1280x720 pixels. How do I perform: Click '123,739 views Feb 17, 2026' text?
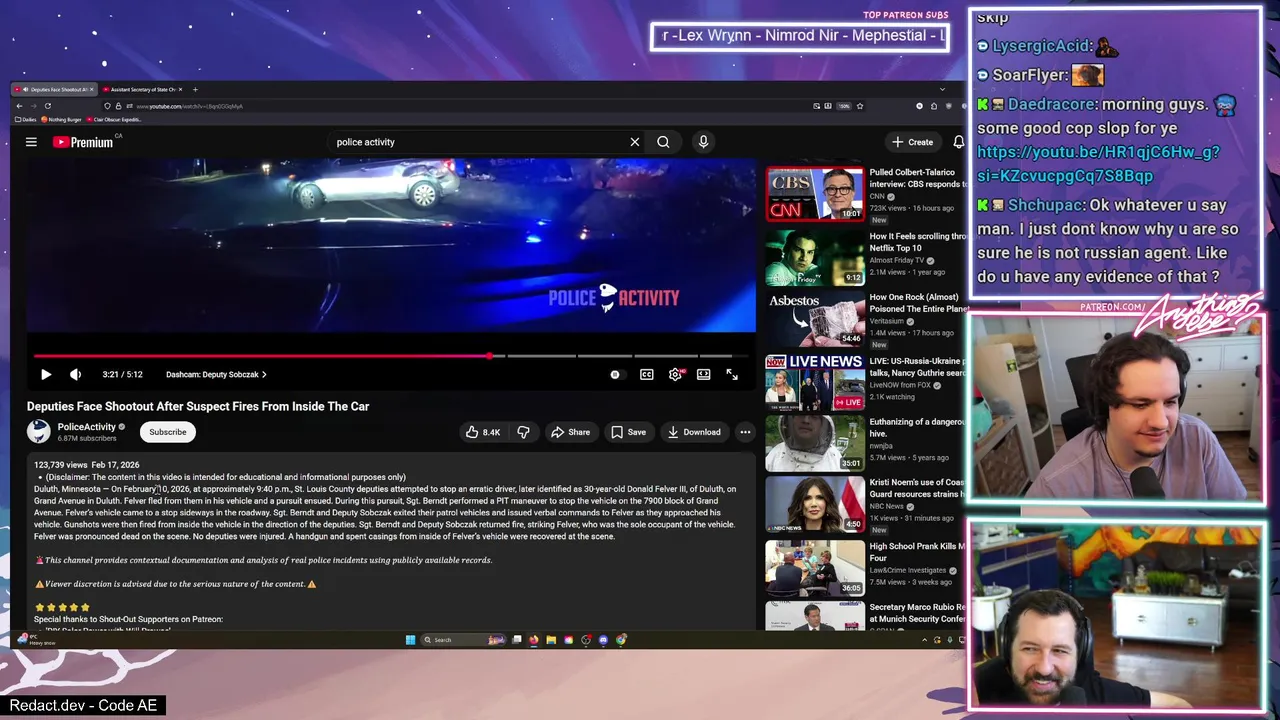click(x=87, y=465)
